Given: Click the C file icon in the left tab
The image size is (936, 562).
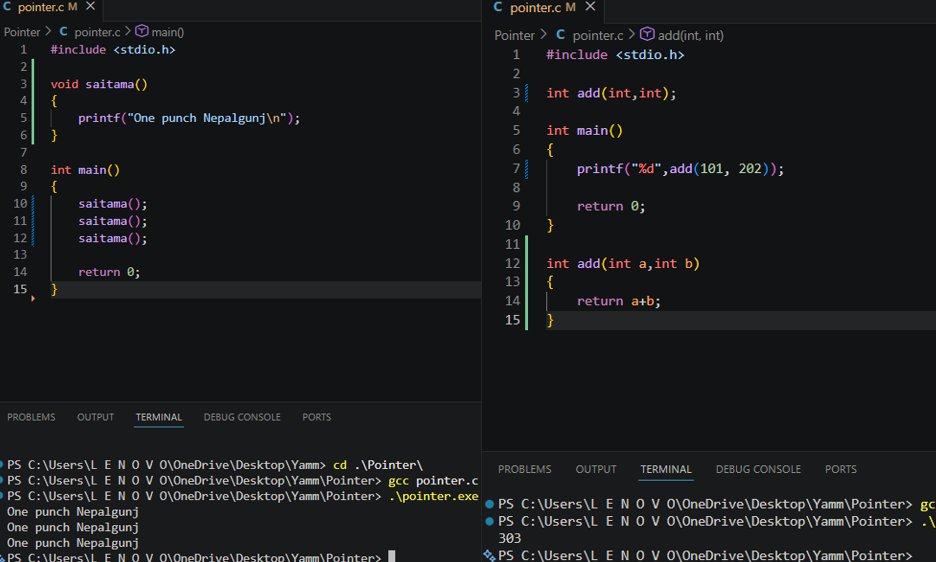Looking at the screenshot, I should pos(7,7).
